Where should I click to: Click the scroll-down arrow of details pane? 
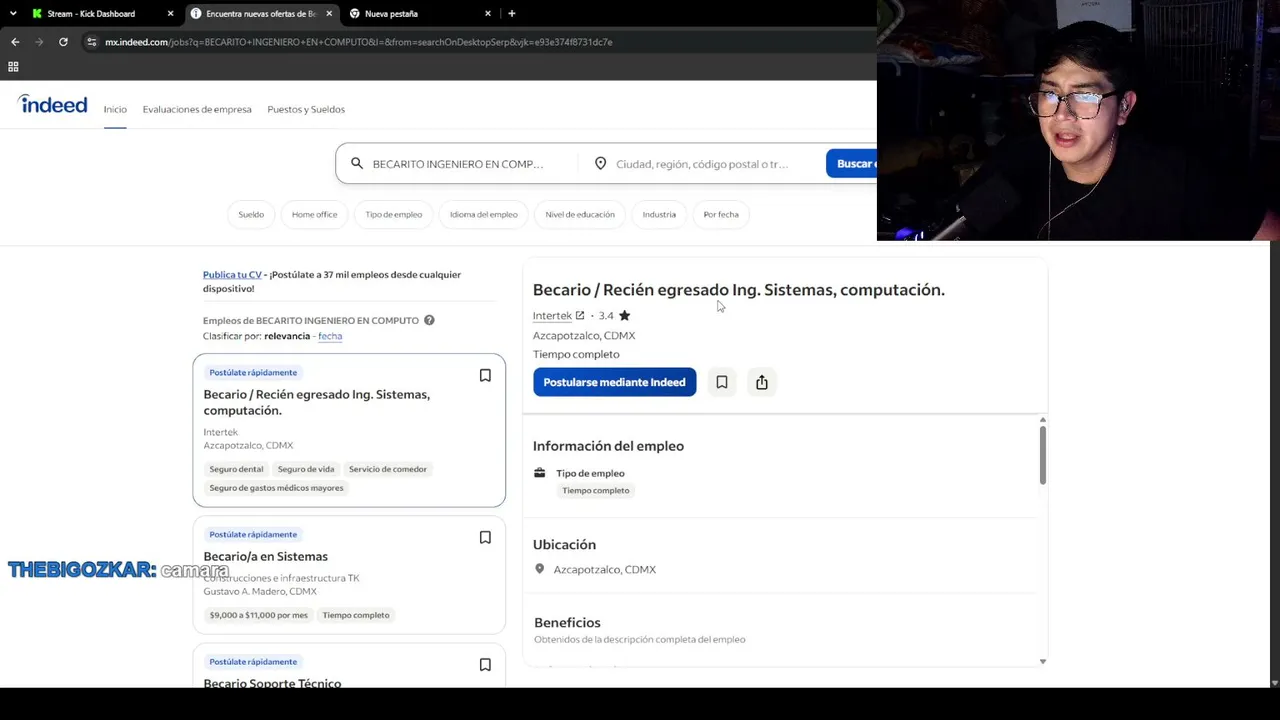point(1042,661)
